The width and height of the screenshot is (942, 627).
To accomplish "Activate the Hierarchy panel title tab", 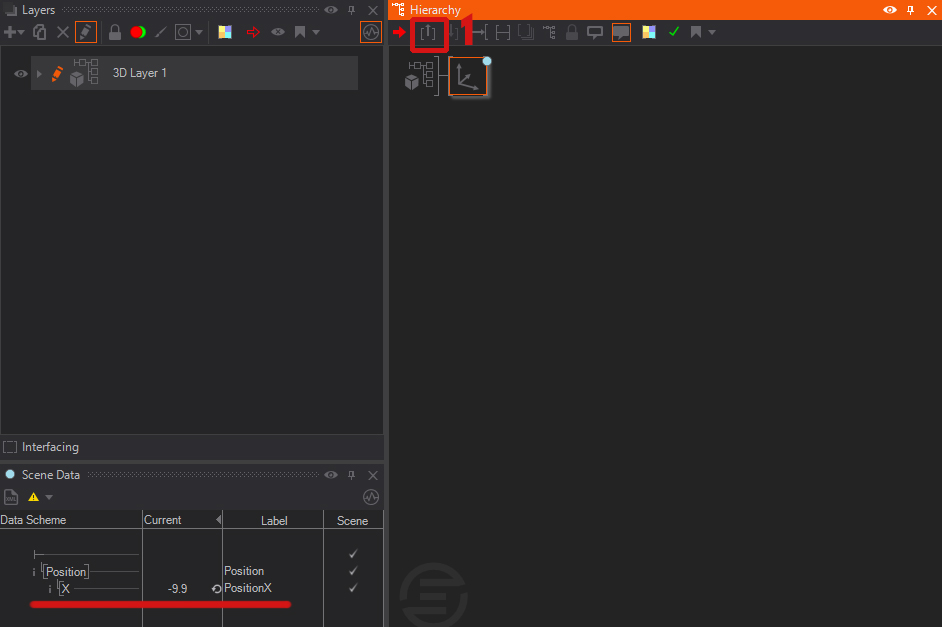I will pos(434,9).
